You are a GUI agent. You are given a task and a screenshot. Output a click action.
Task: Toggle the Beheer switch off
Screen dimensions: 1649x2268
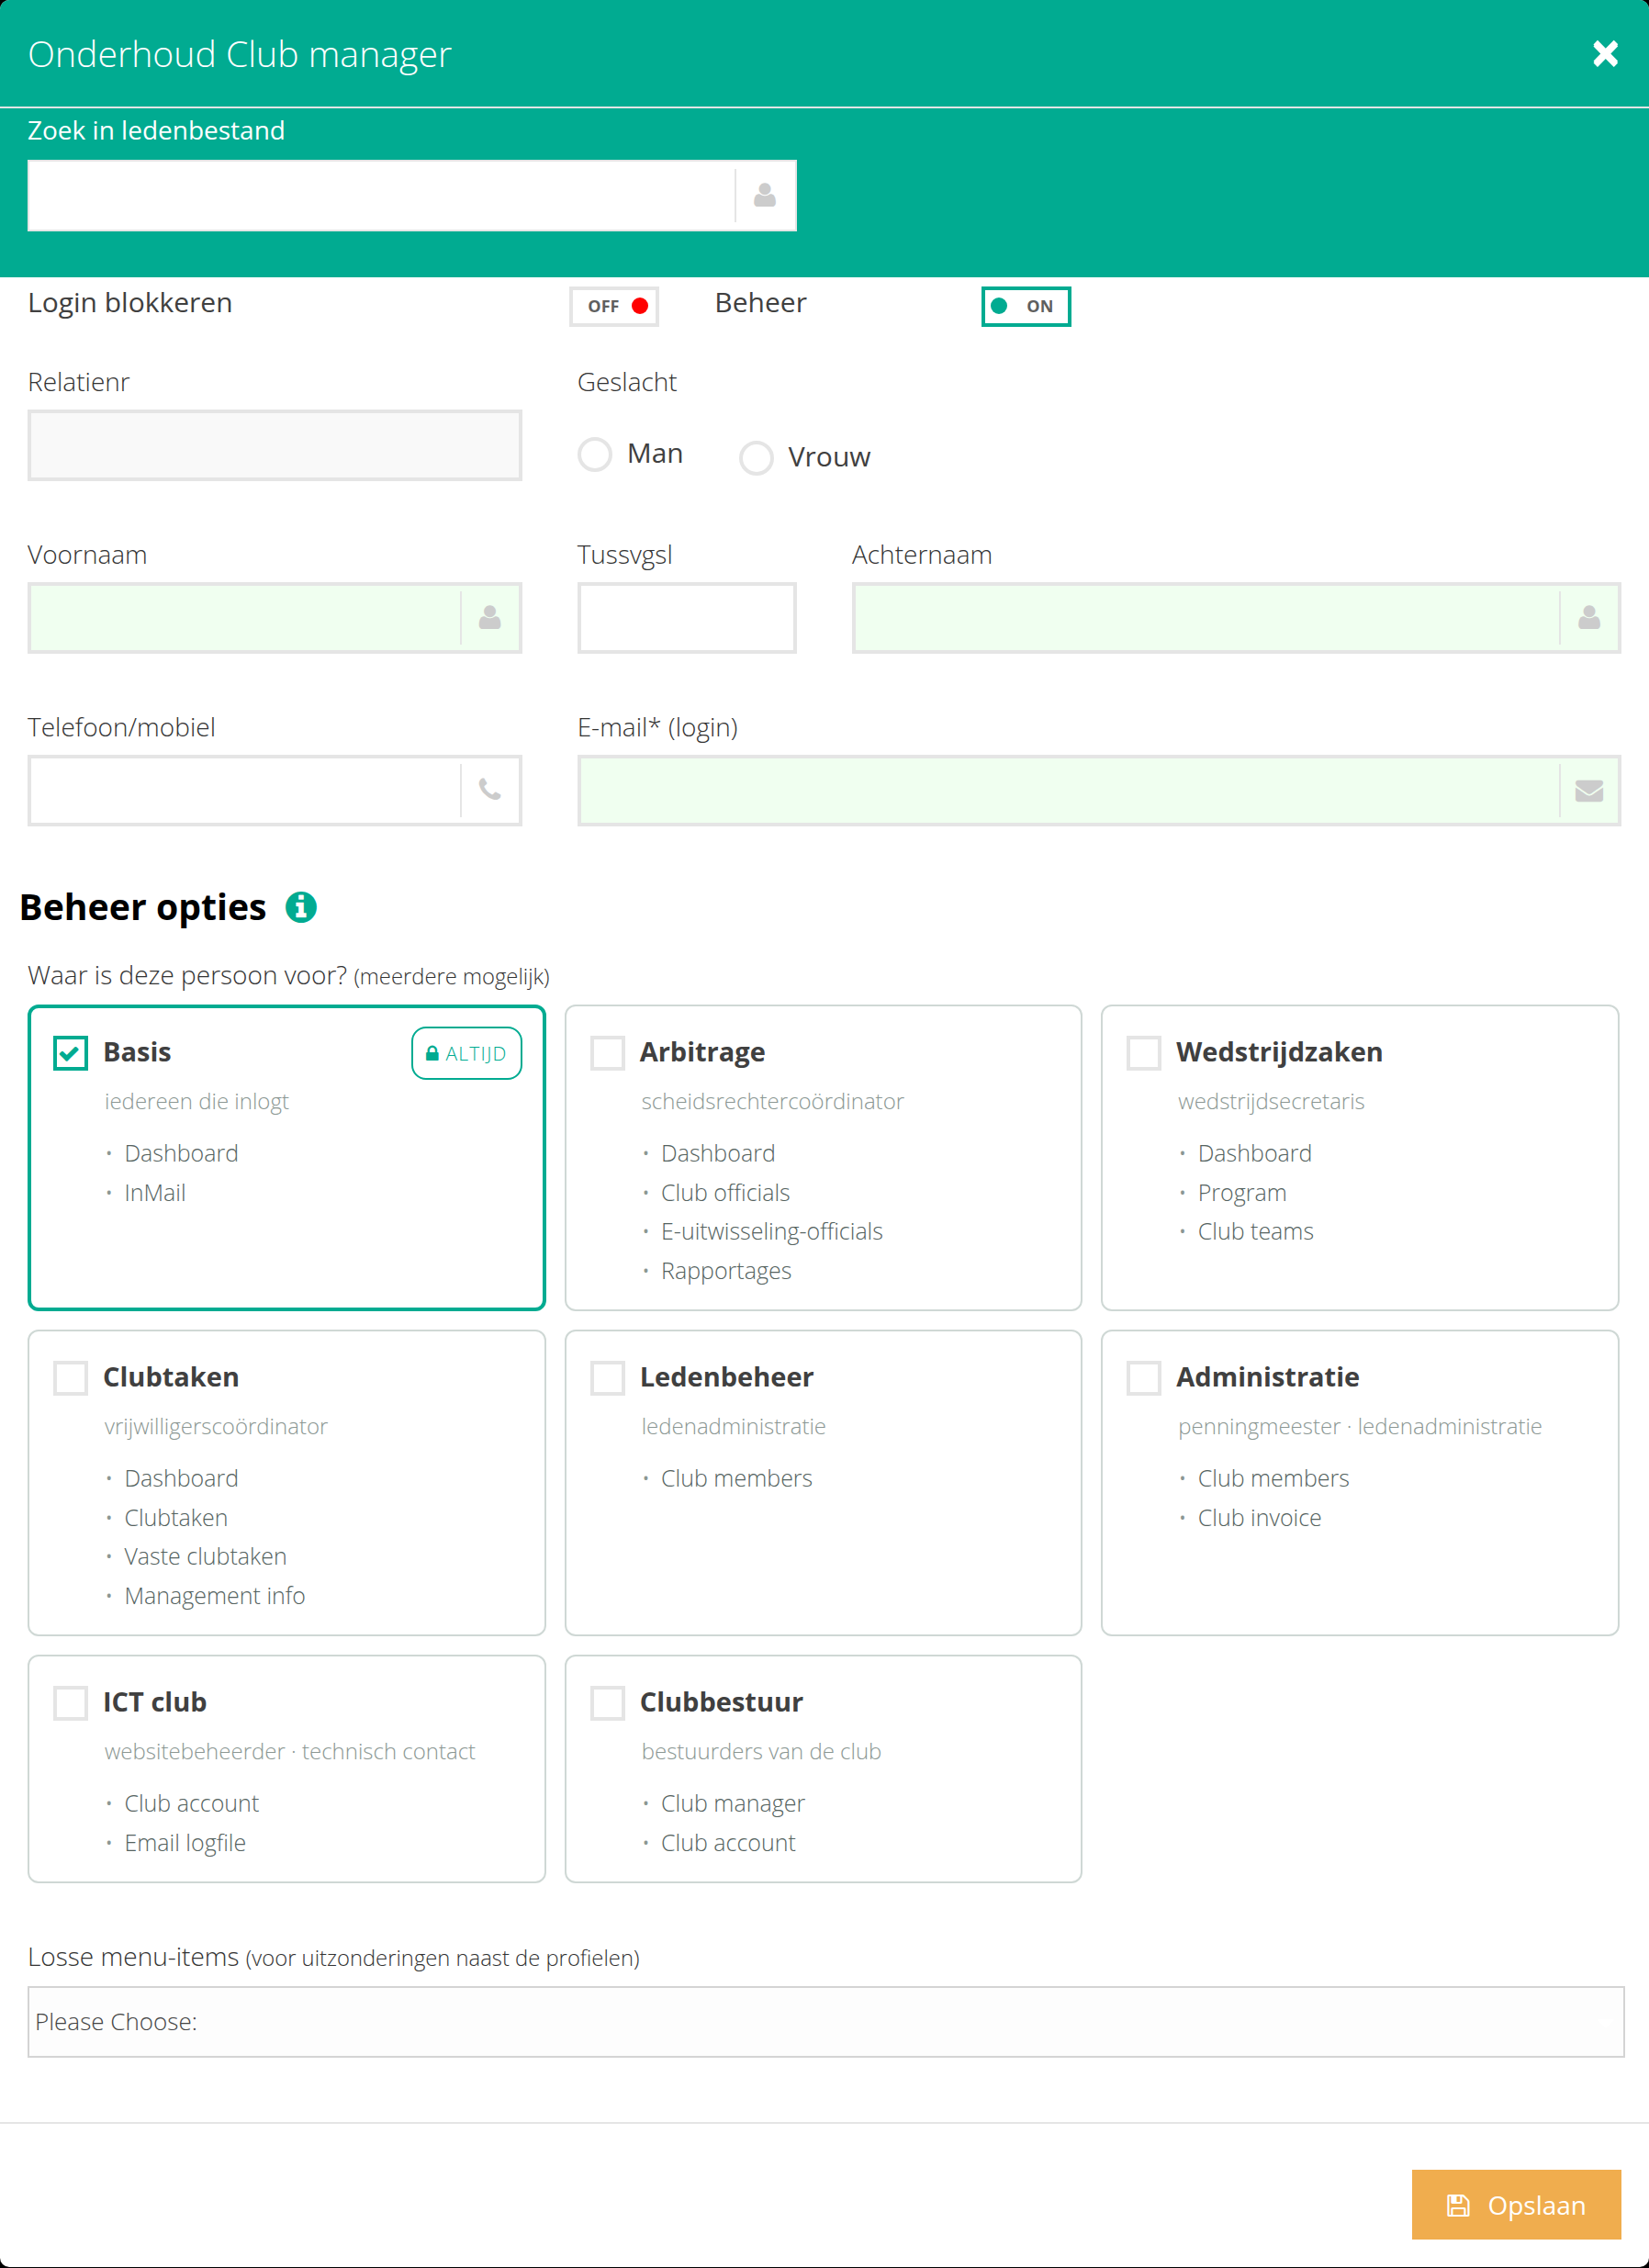pyautogui.click(x=1026, y=306)
